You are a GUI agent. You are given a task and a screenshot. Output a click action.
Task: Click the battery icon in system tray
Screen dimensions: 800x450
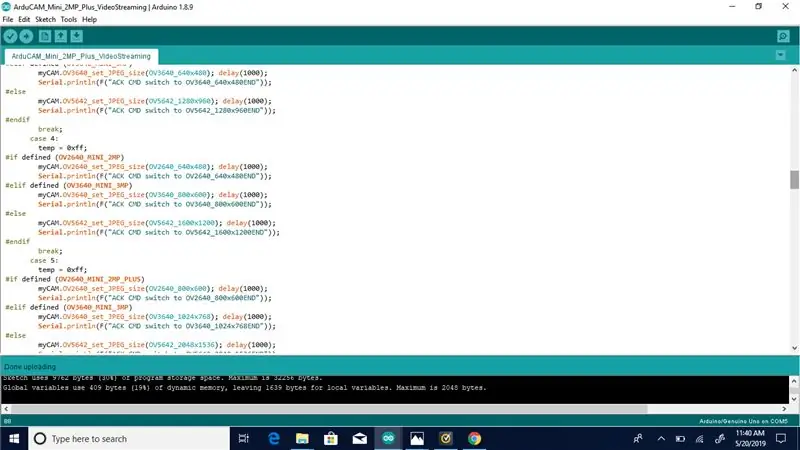coord(680,439)
